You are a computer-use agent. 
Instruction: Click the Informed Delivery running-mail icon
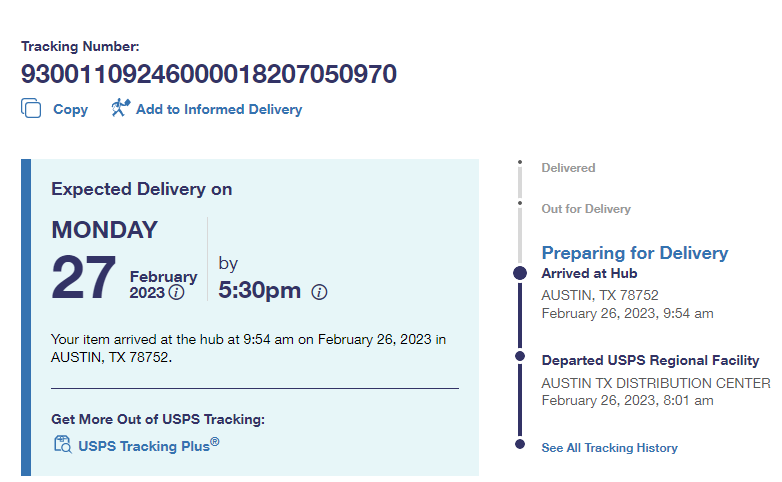[x=121, y=108]
